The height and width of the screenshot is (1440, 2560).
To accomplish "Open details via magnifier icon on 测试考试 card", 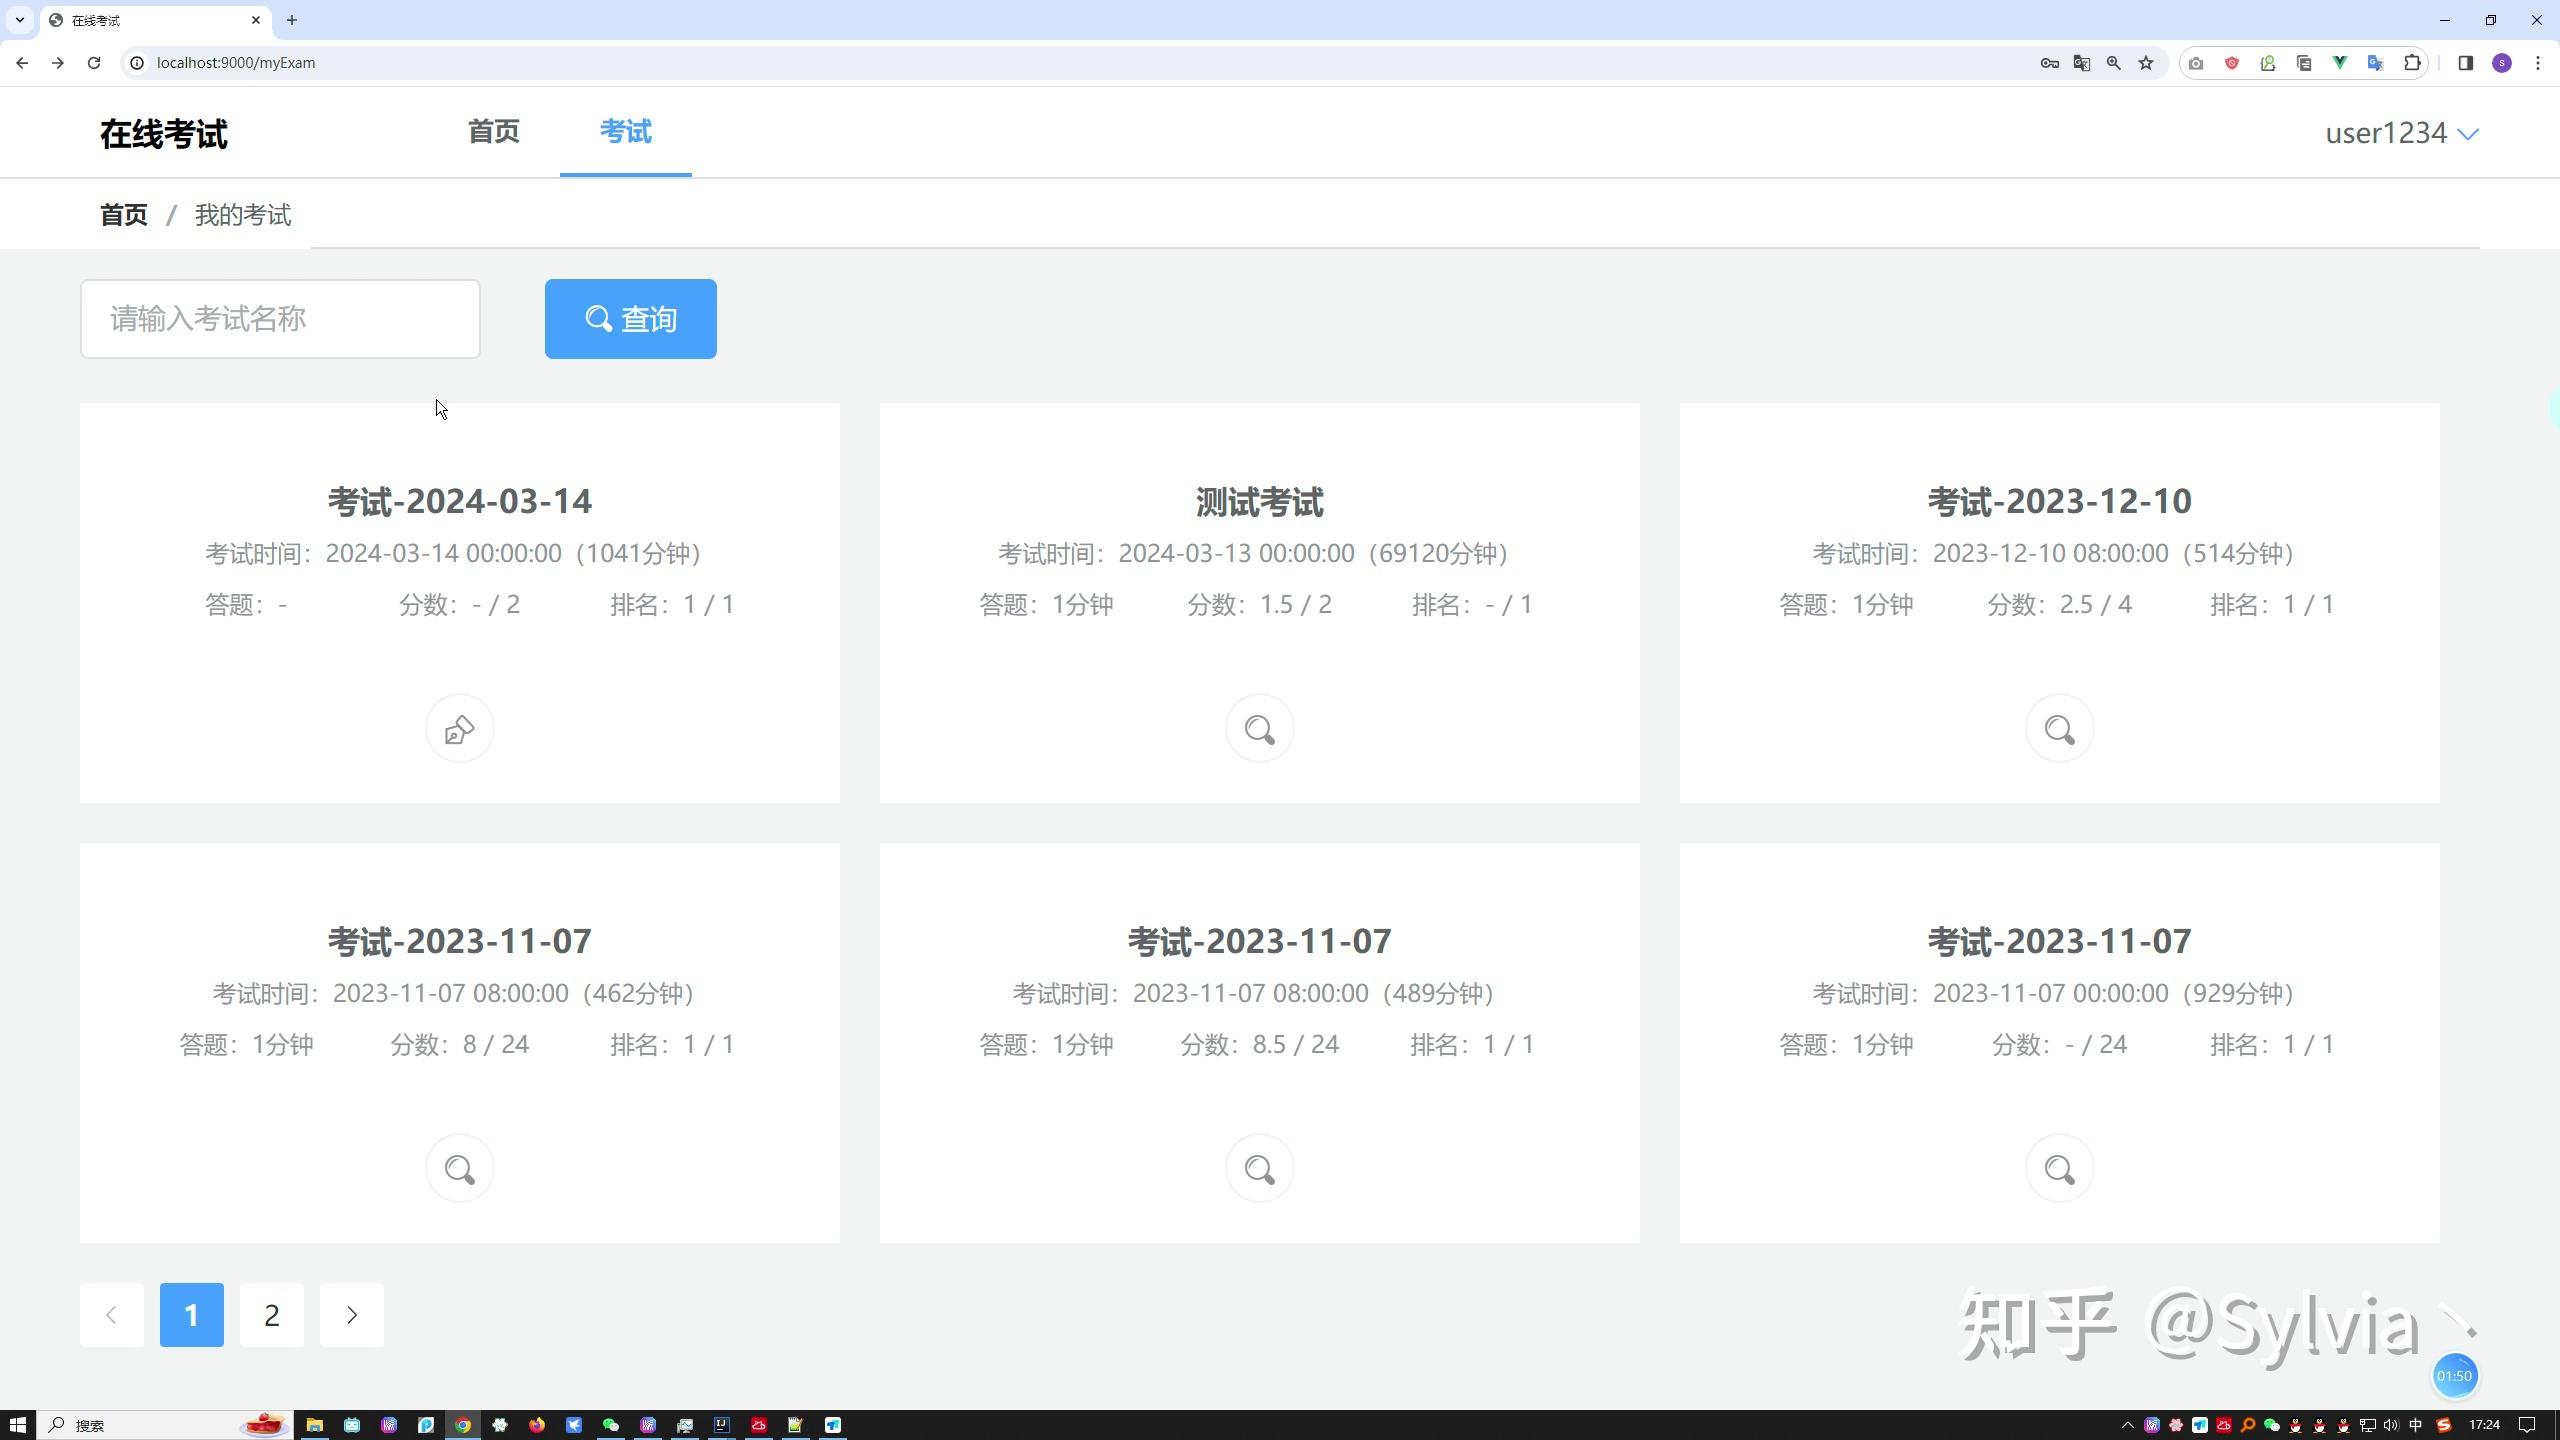I will click(x=1258, y=728).
